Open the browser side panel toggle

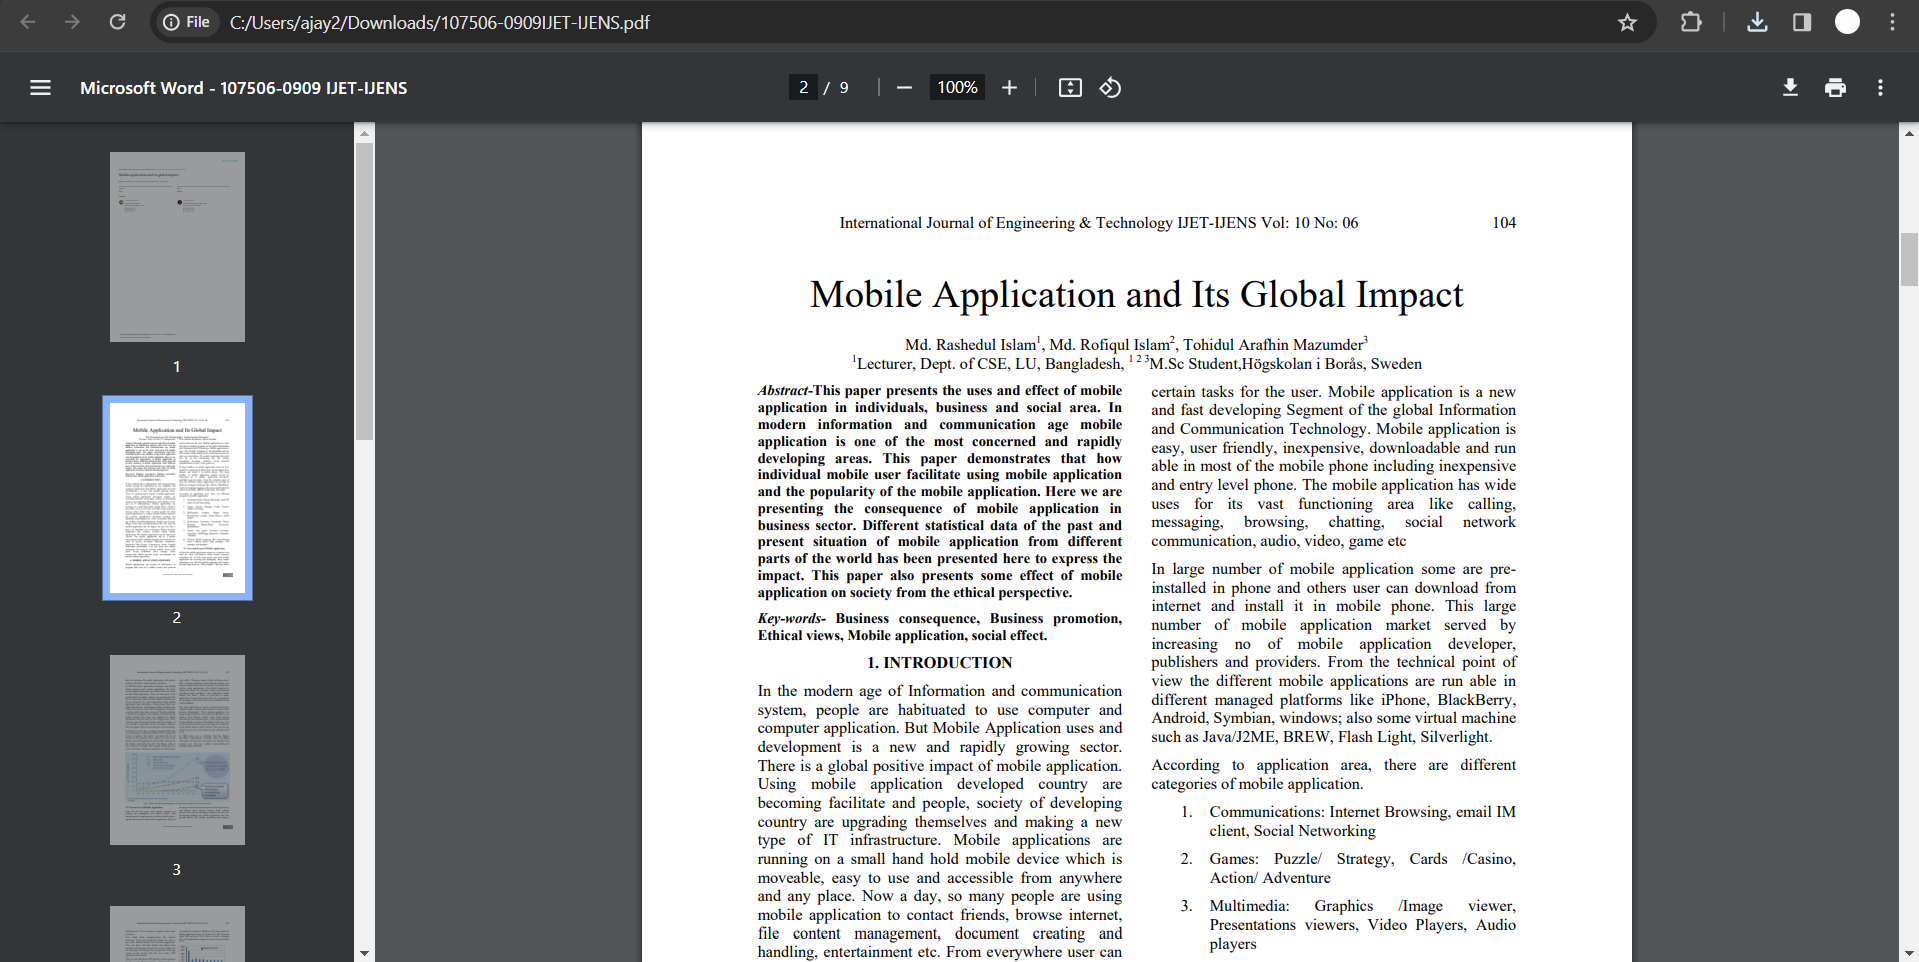click(1802, 21)
